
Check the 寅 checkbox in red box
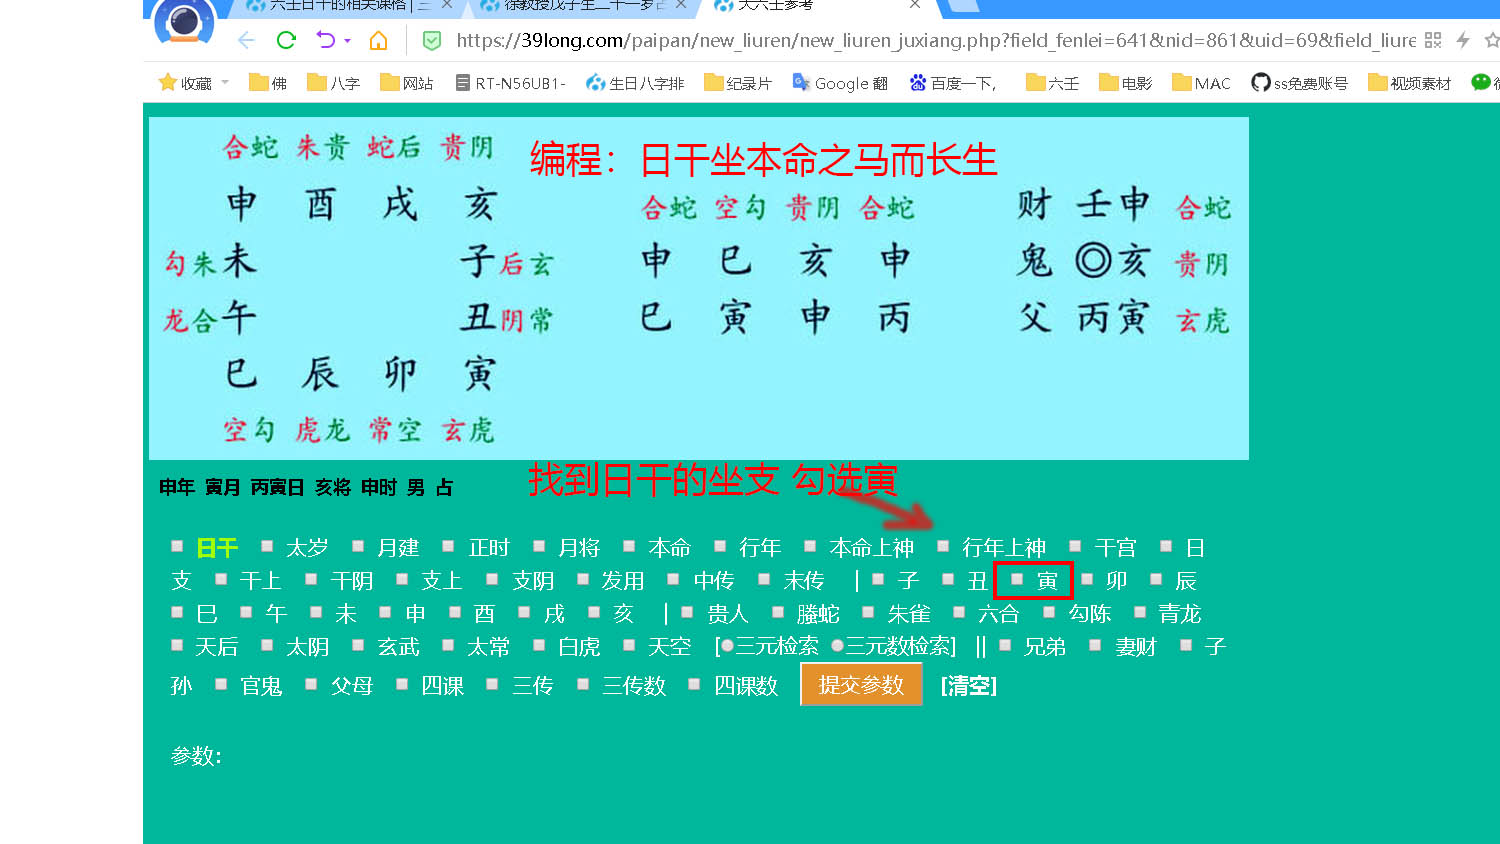tap(1017, 579)
